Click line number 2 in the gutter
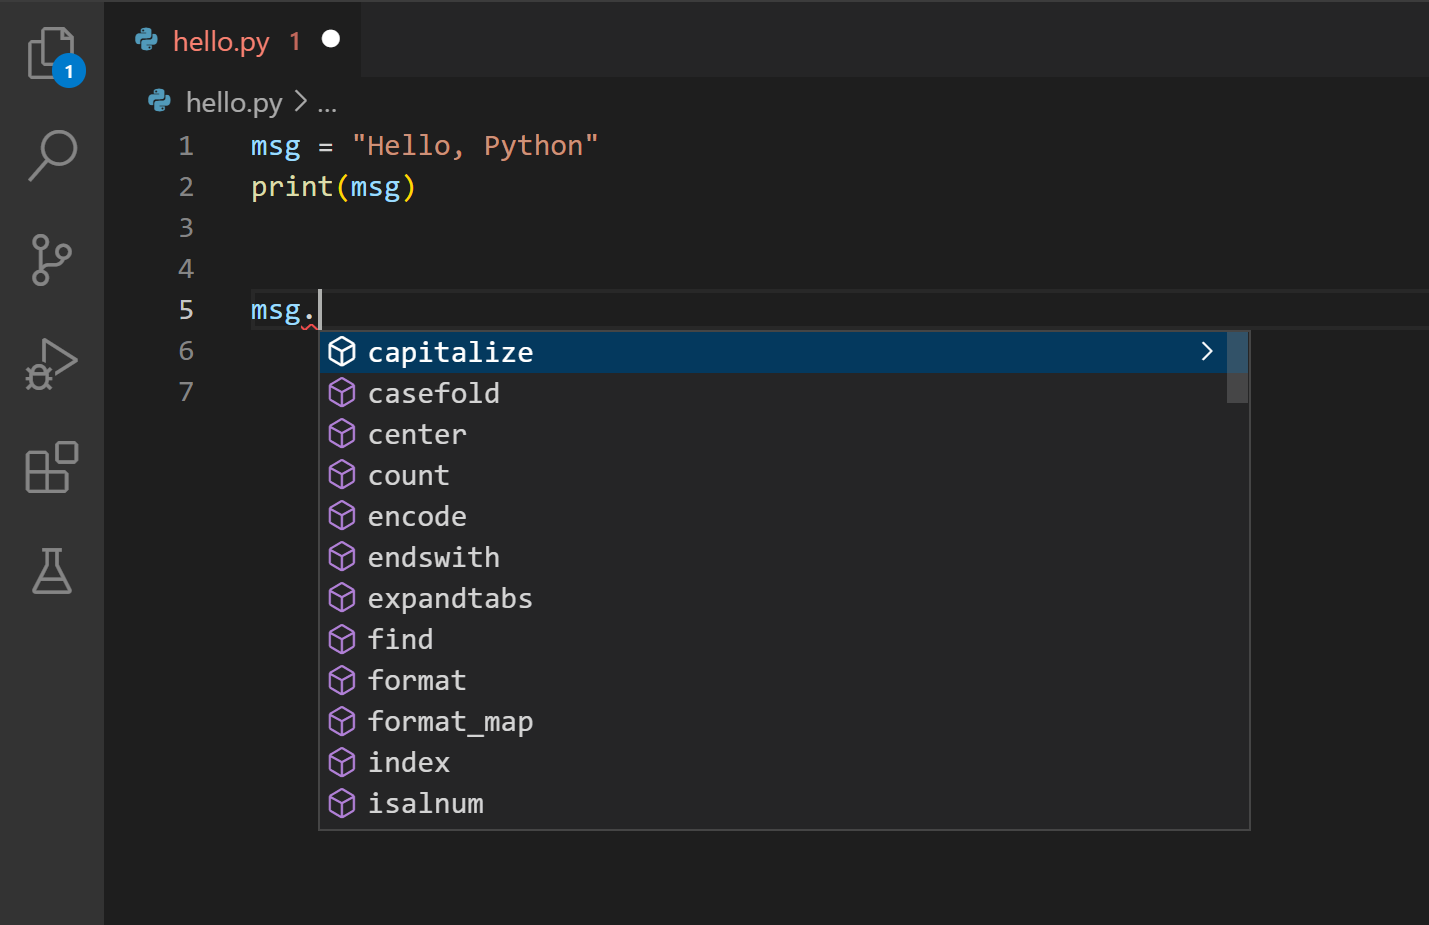Image resolution: width=1429 pixels, height=925 pixels. click(x=186, y=186)
